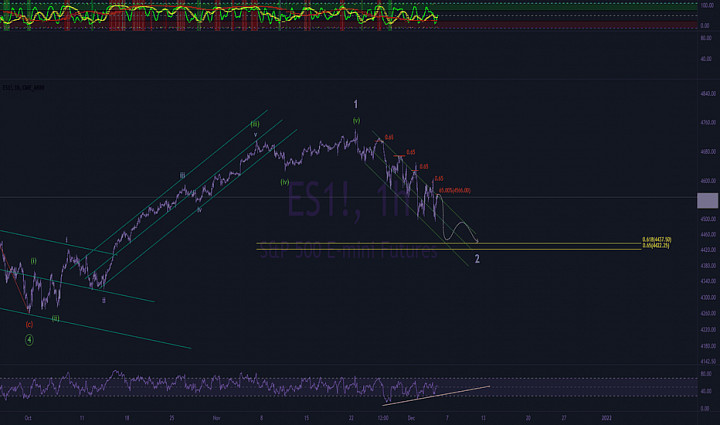Click the 4460.00 price axis label
The height and width of the screenshot is (425, 720).
[x=708, y=235]
